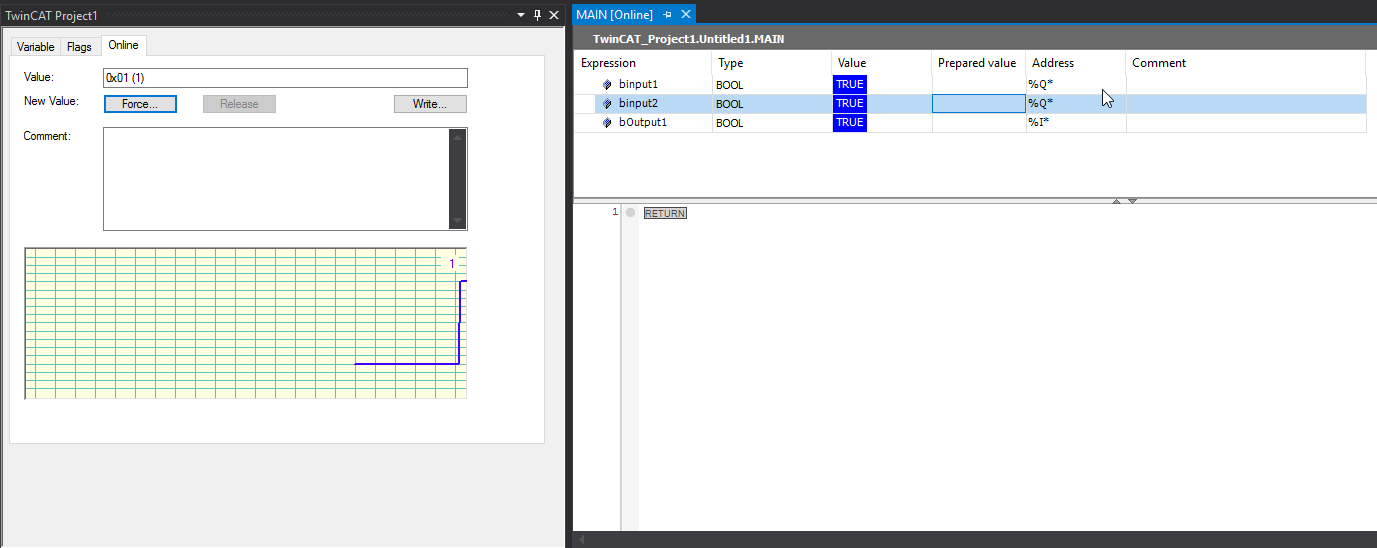Click the disabled Release button

coord(239,104)
